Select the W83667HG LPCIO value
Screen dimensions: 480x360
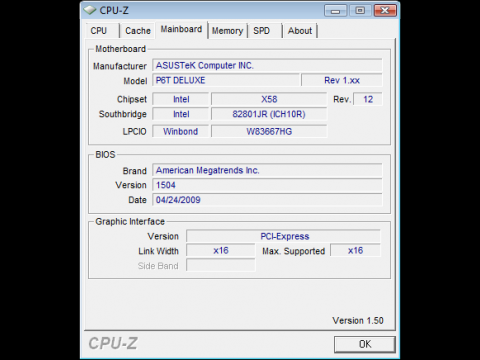(269, 131)
